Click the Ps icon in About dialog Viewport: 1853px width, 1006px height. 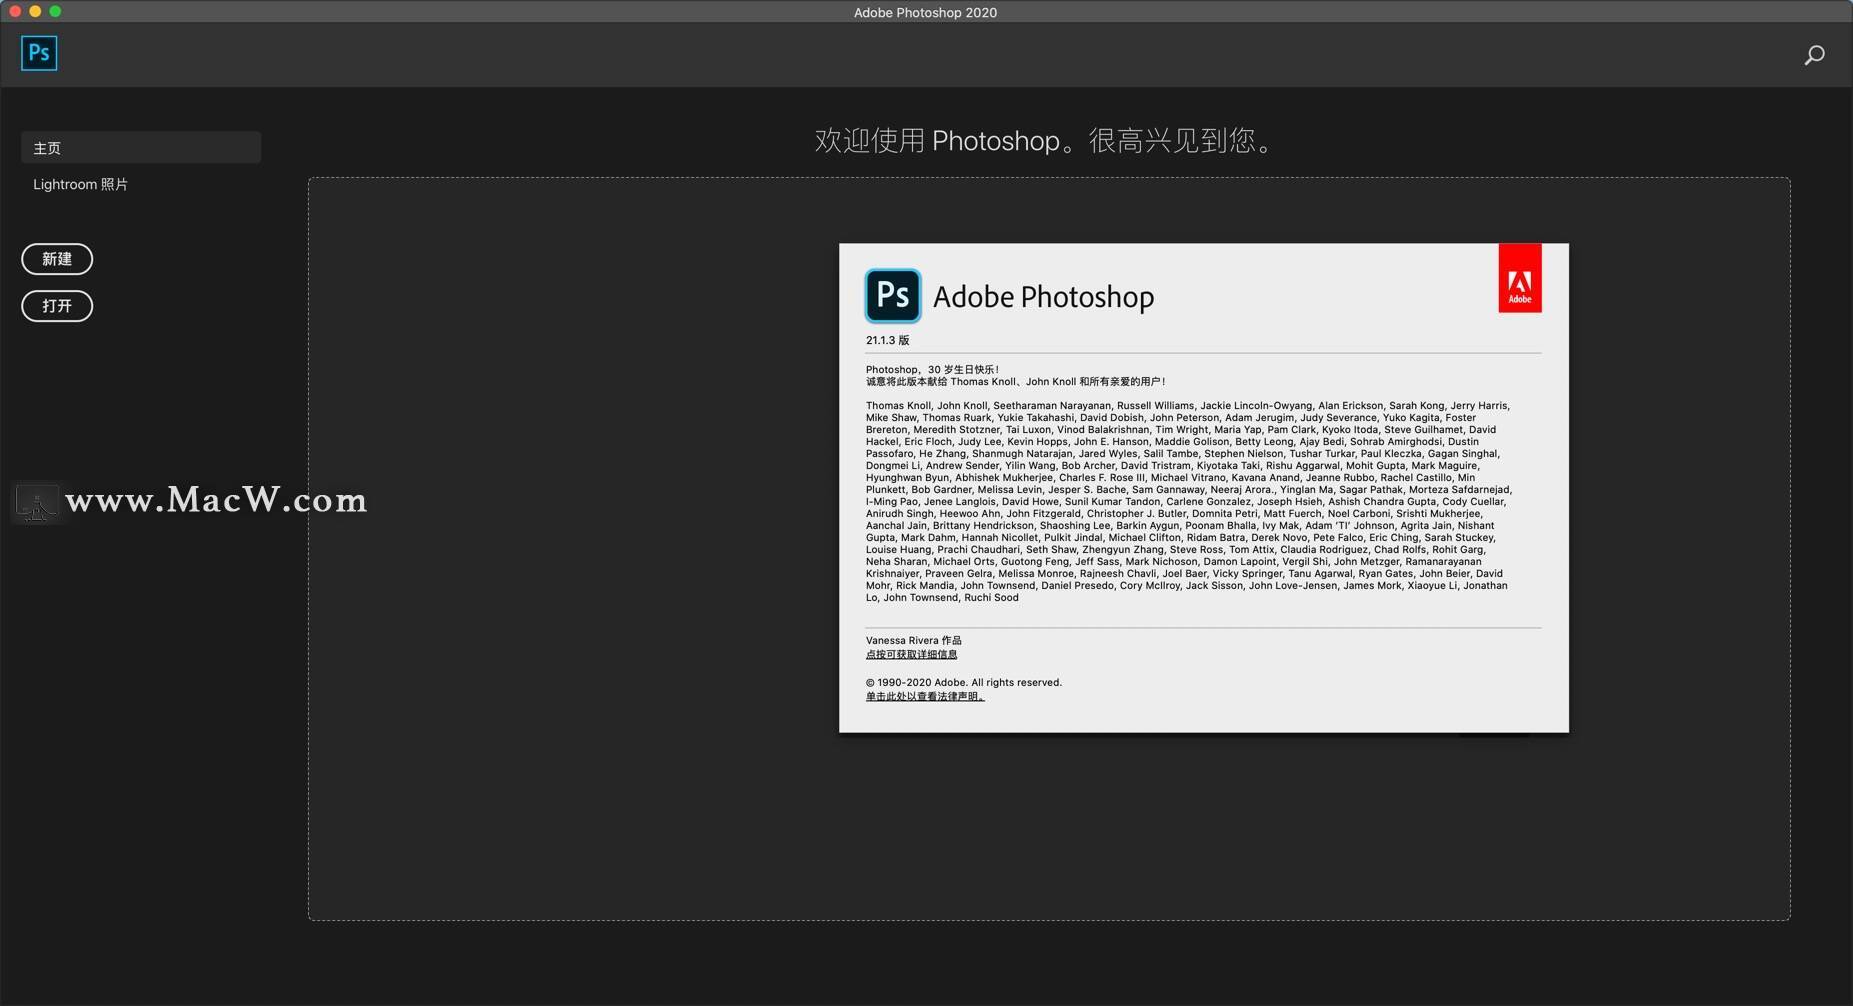pos(892,295)
